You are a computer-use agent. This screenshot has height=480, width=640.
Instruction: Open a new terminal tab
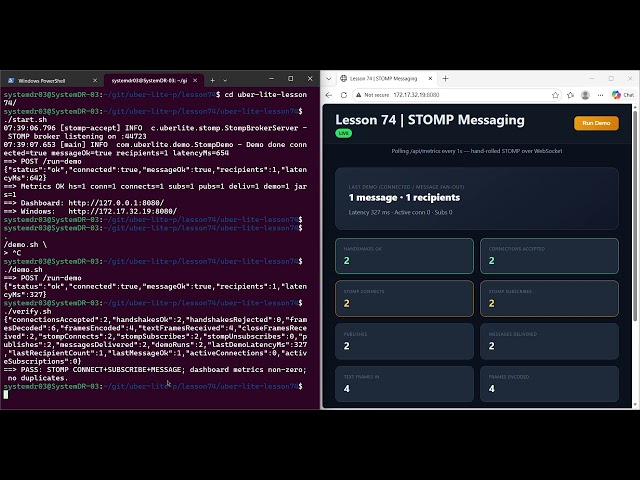coord(212,80)
